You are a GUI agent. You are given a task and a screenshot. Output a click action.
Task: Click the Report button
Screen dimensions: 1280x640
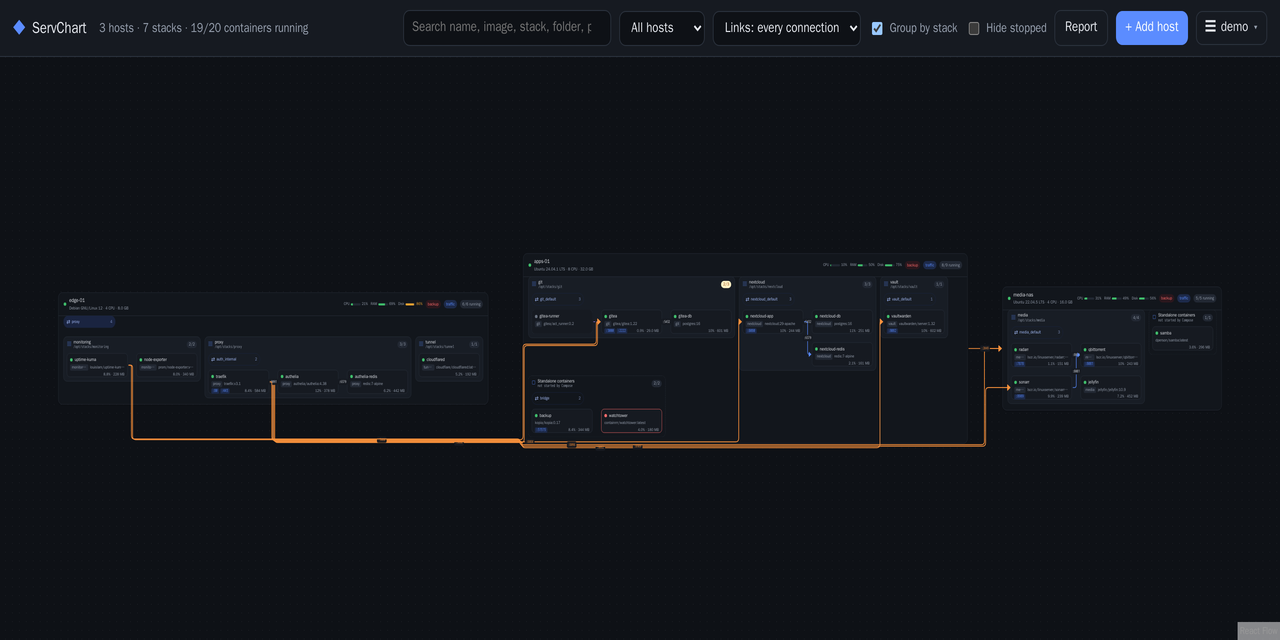coord(1081,27)
